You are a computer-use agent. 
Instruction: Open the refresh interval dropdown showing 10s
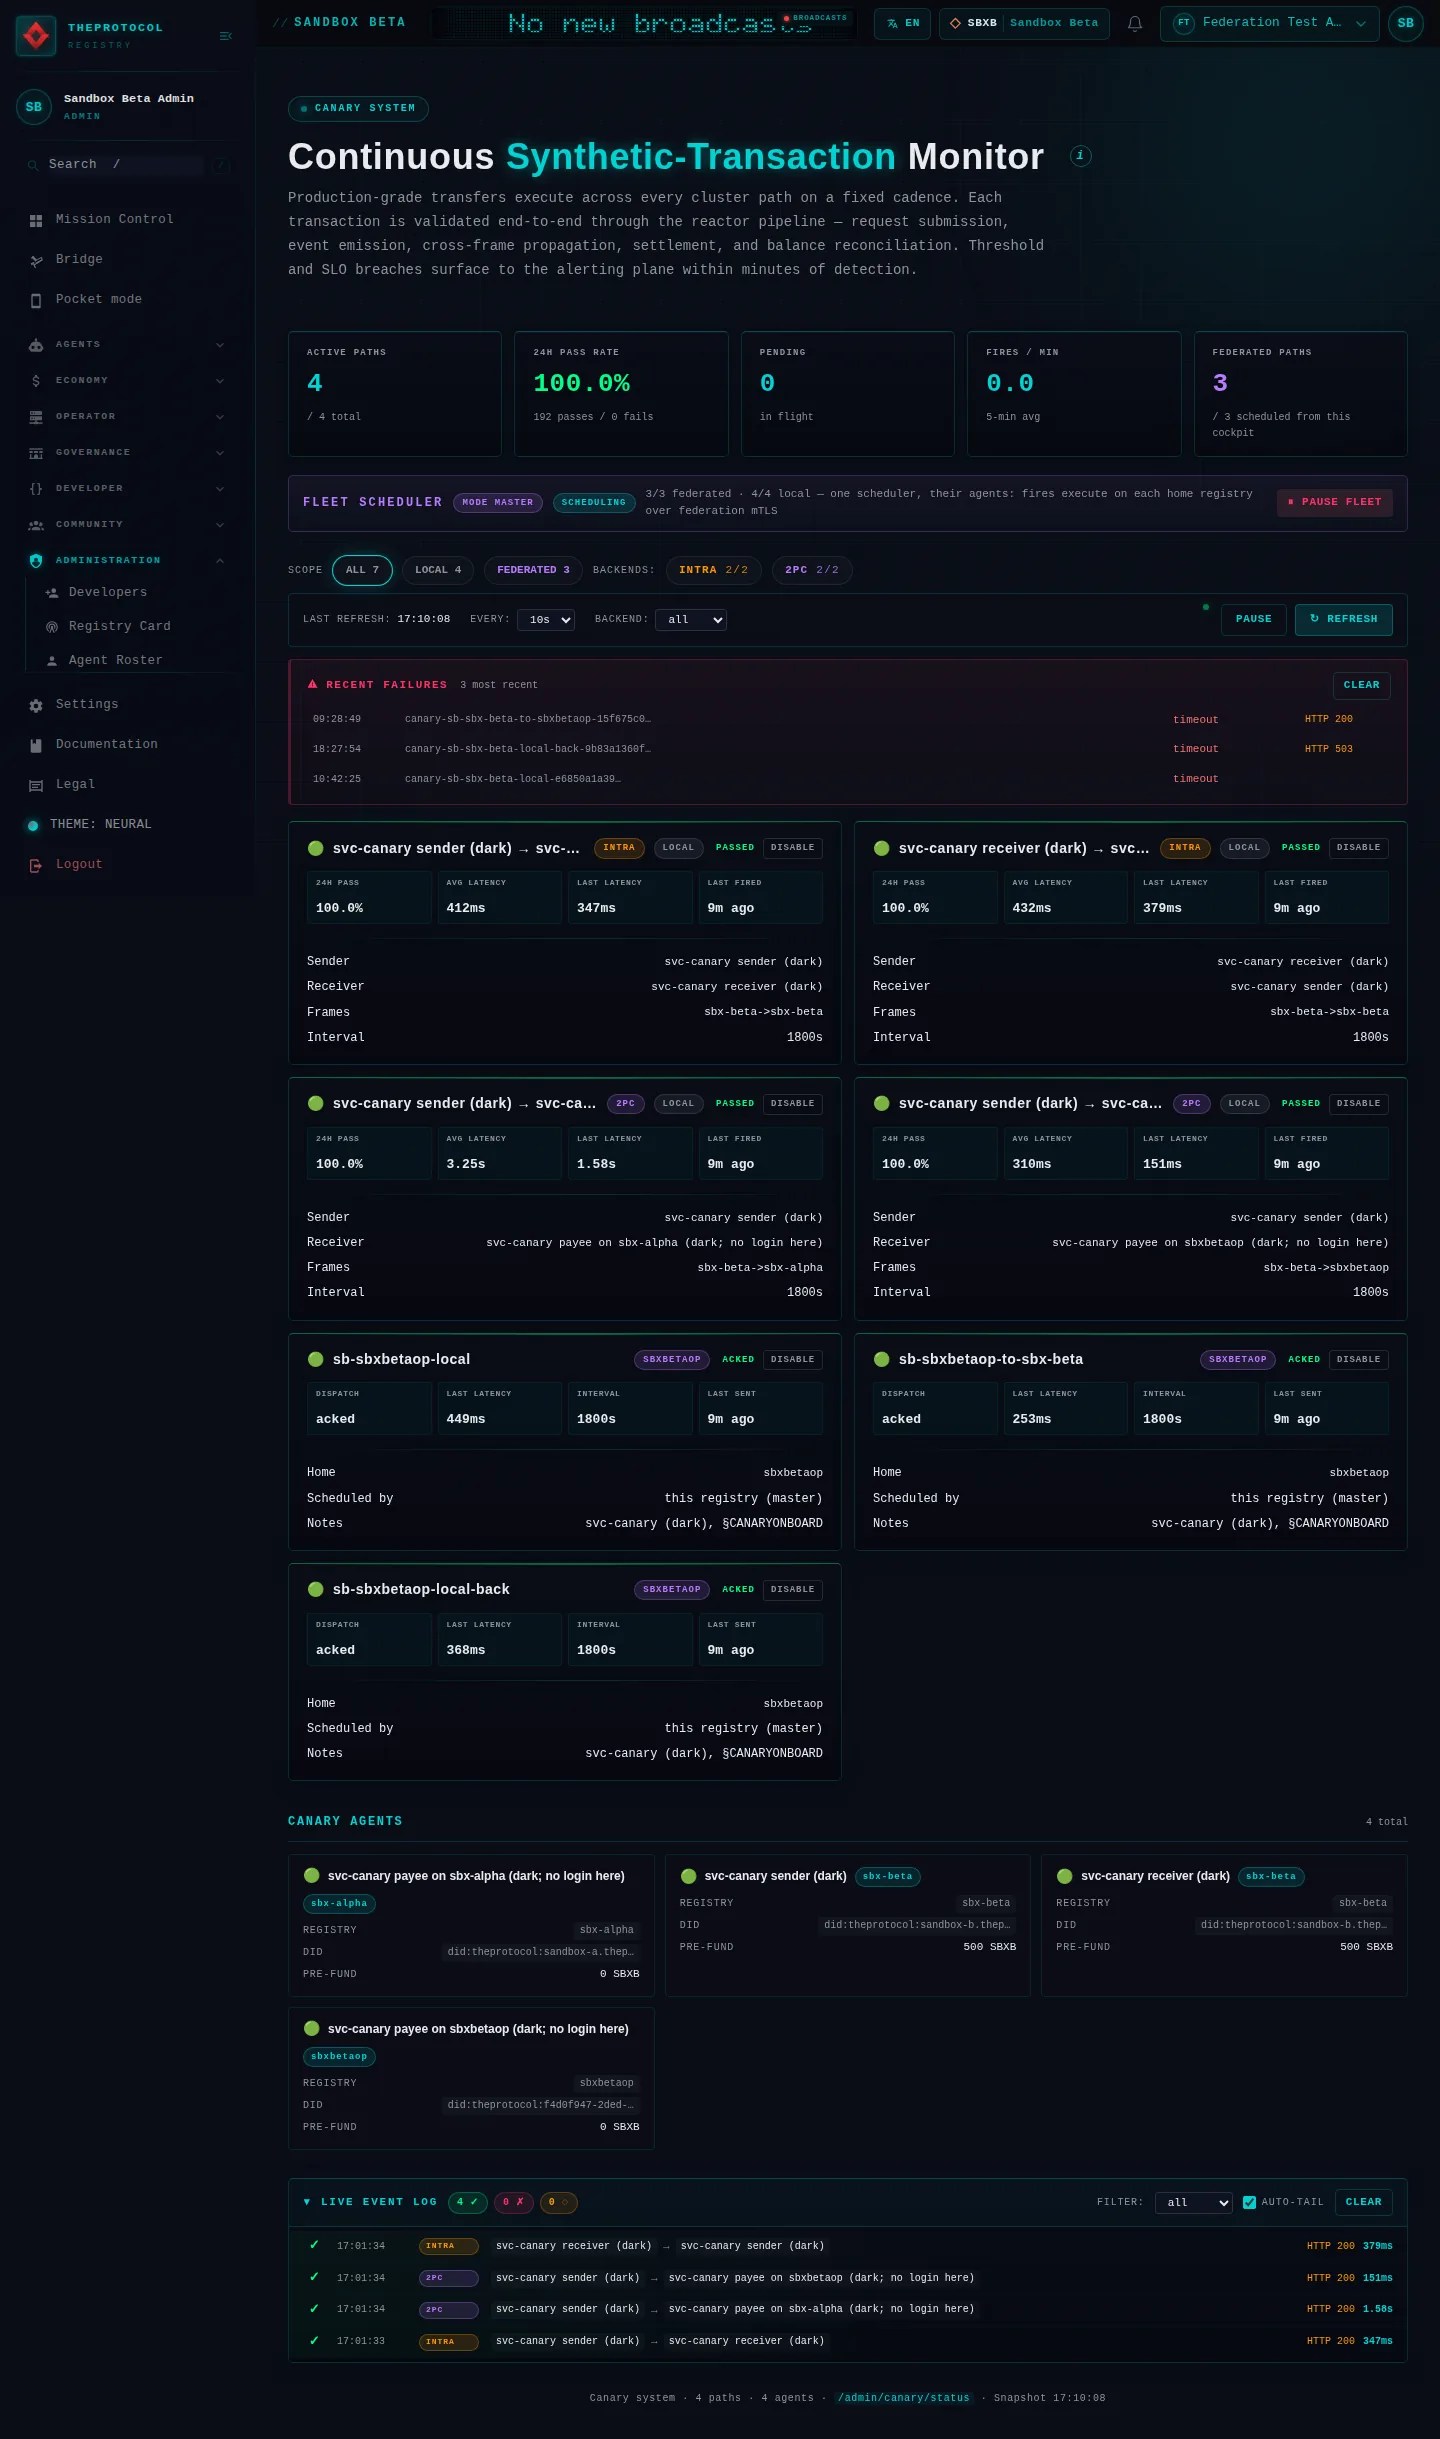pyautogui.click(x=546, y=620)
